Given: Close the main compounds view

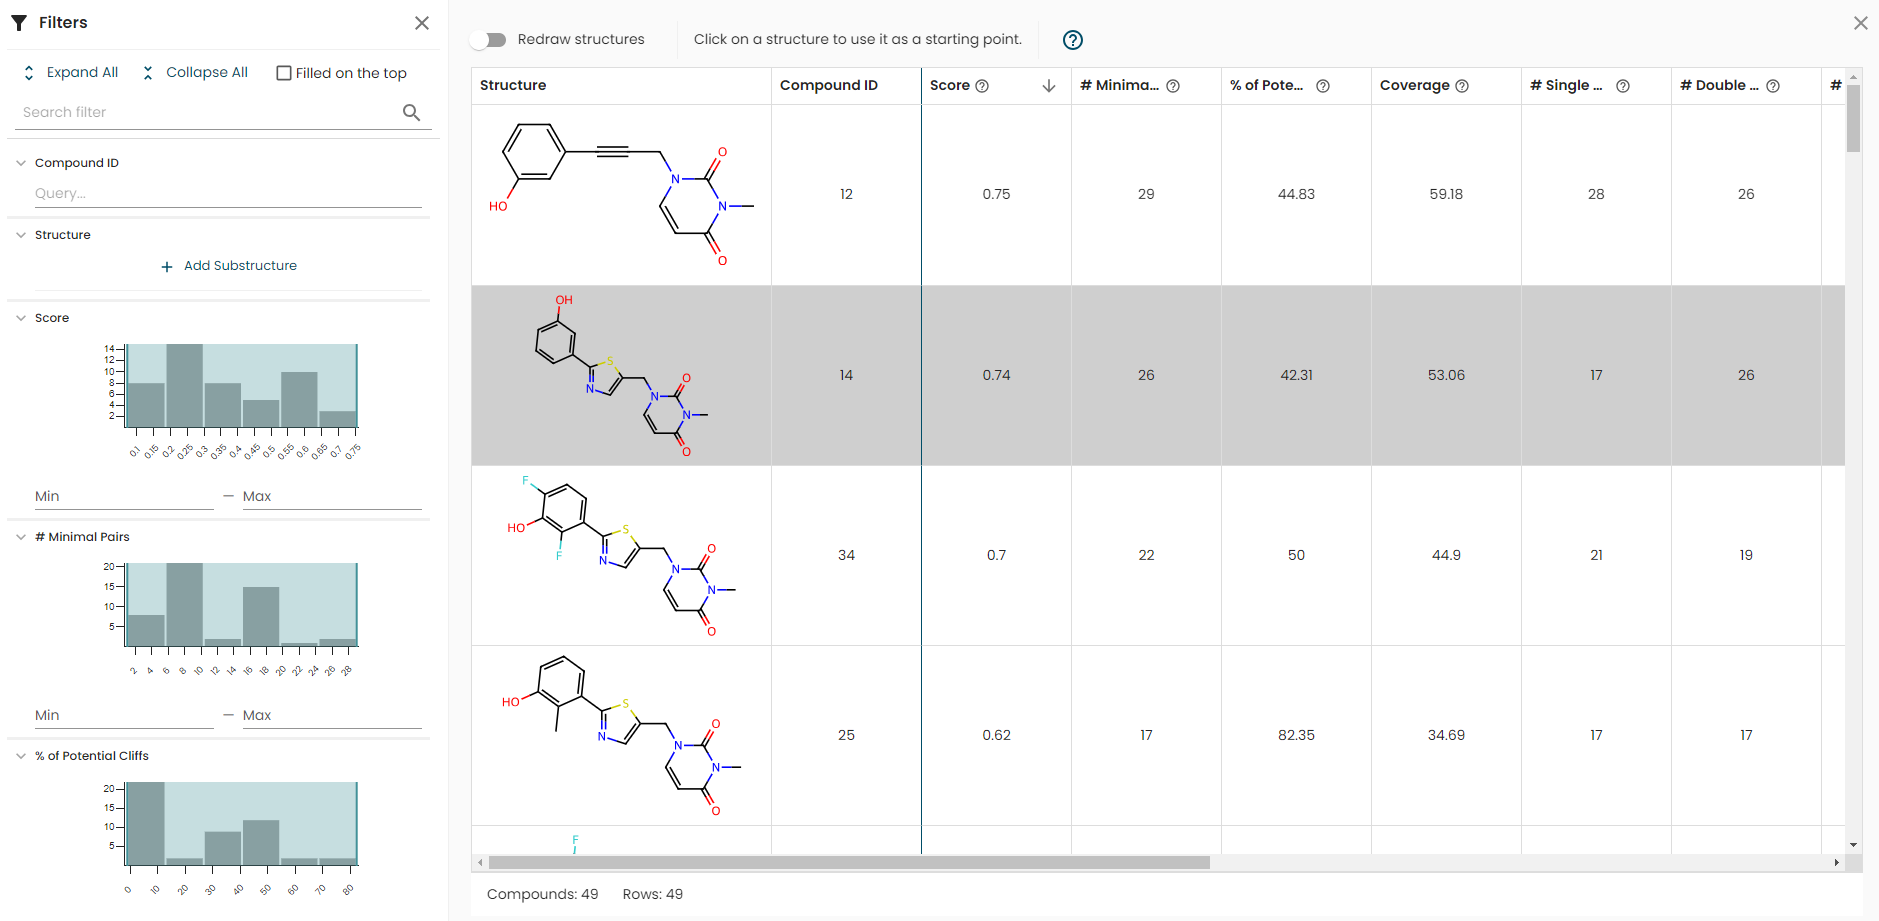Looking at the screenshot, I should tap(1860, 23).
